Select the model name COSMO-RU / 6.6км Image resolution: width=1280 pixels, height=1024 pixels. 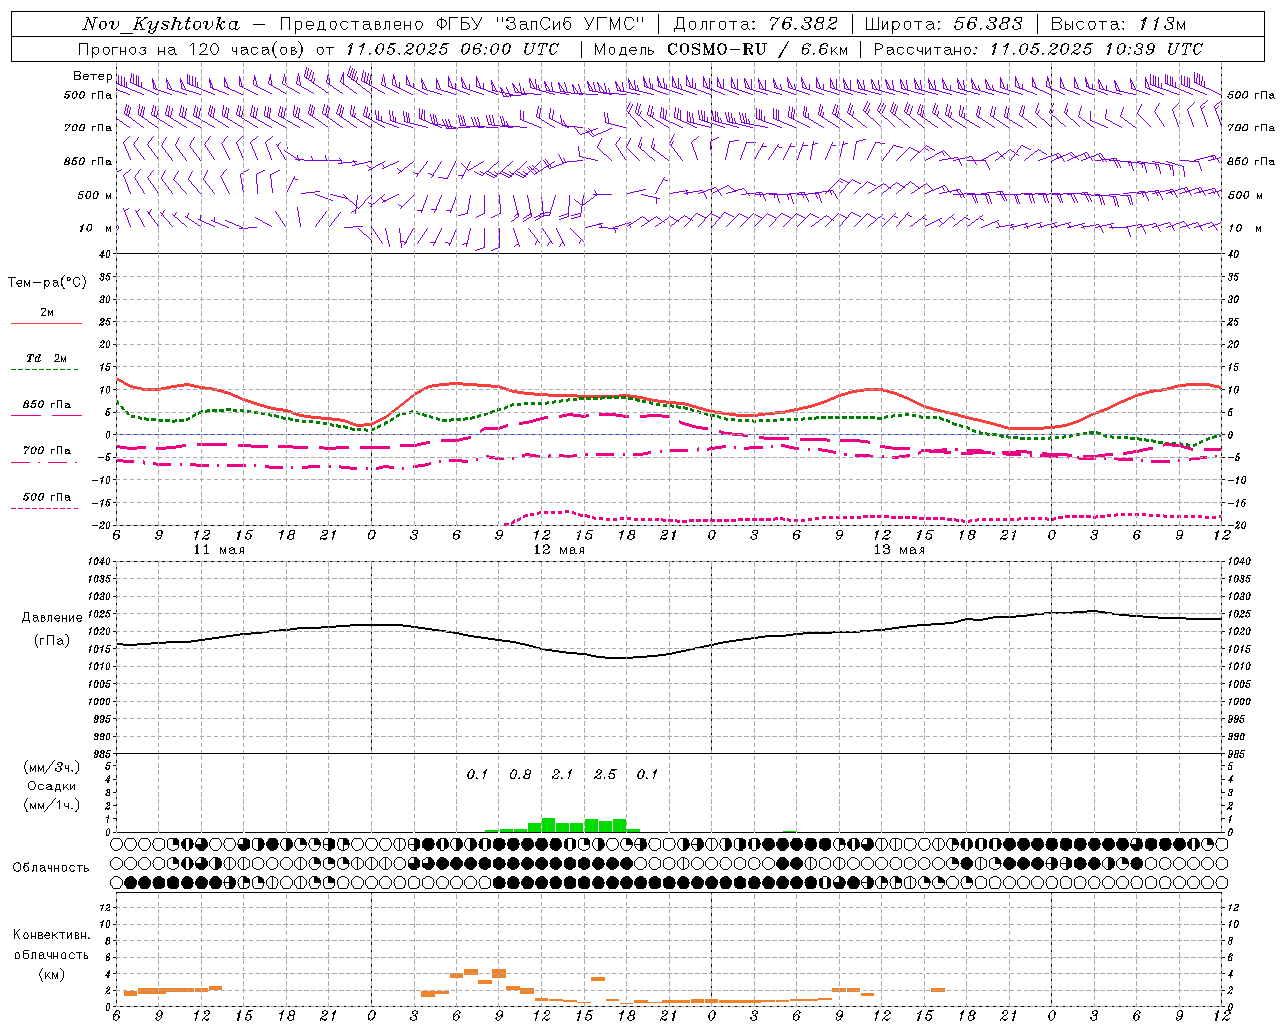pos(758,49)
